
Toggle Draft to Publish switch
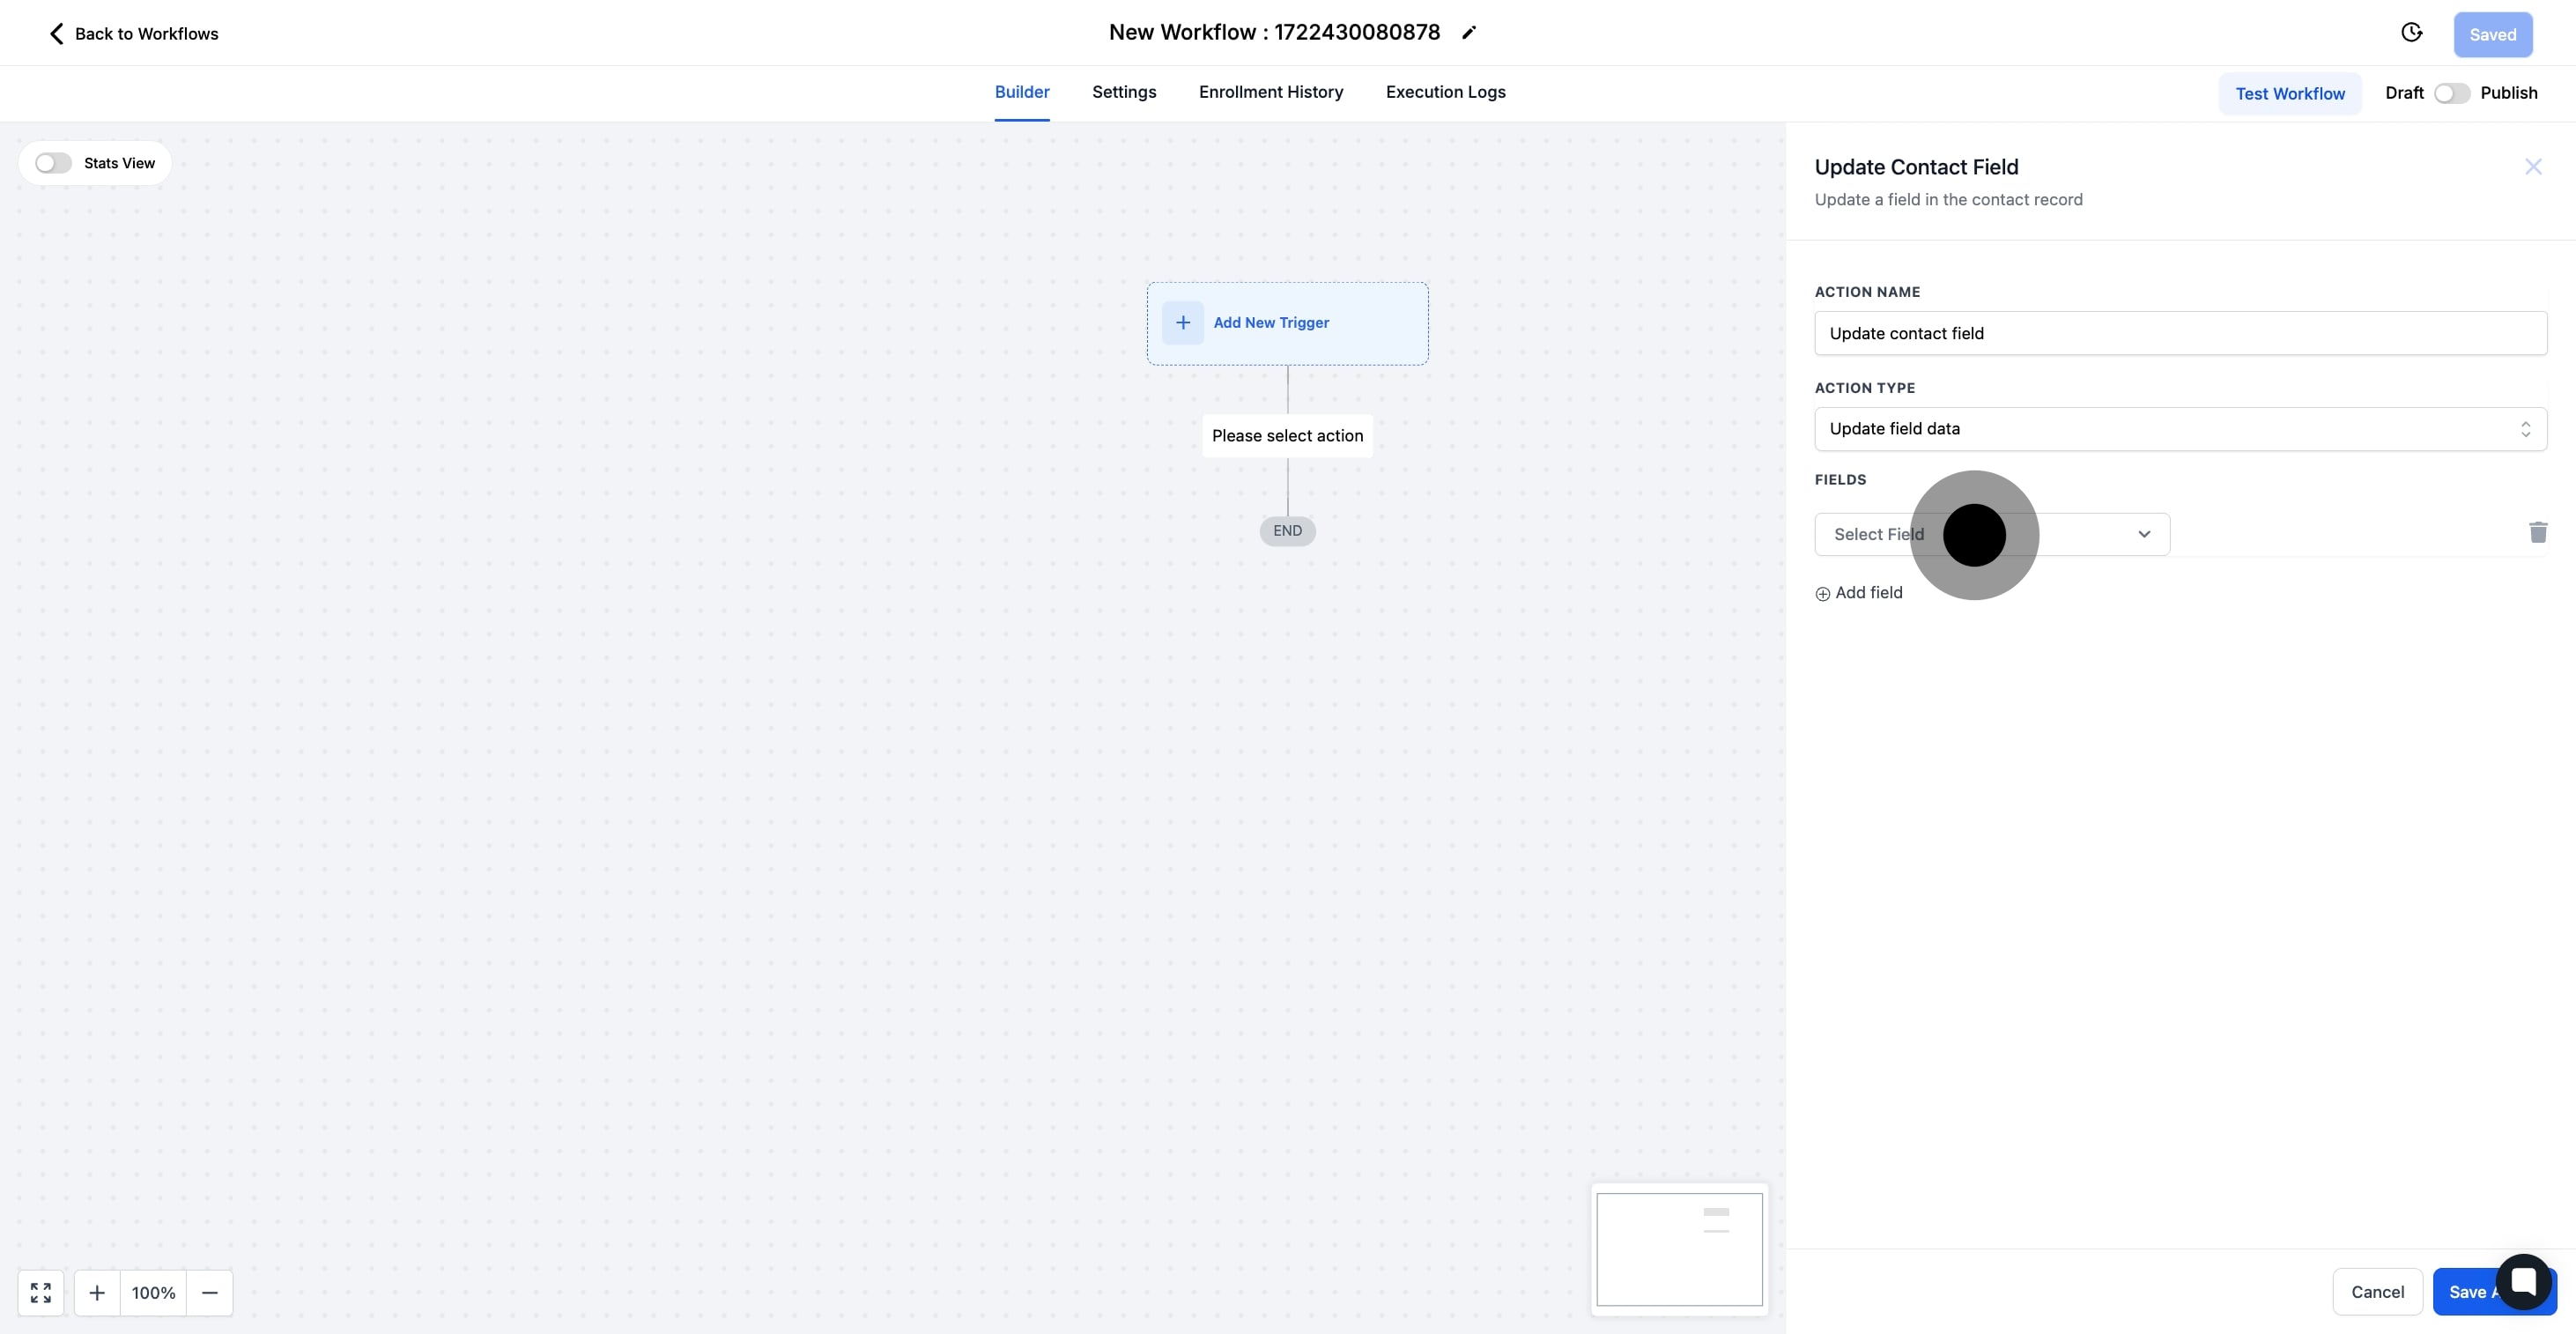pyautogui.click(x=2451, y=93)
